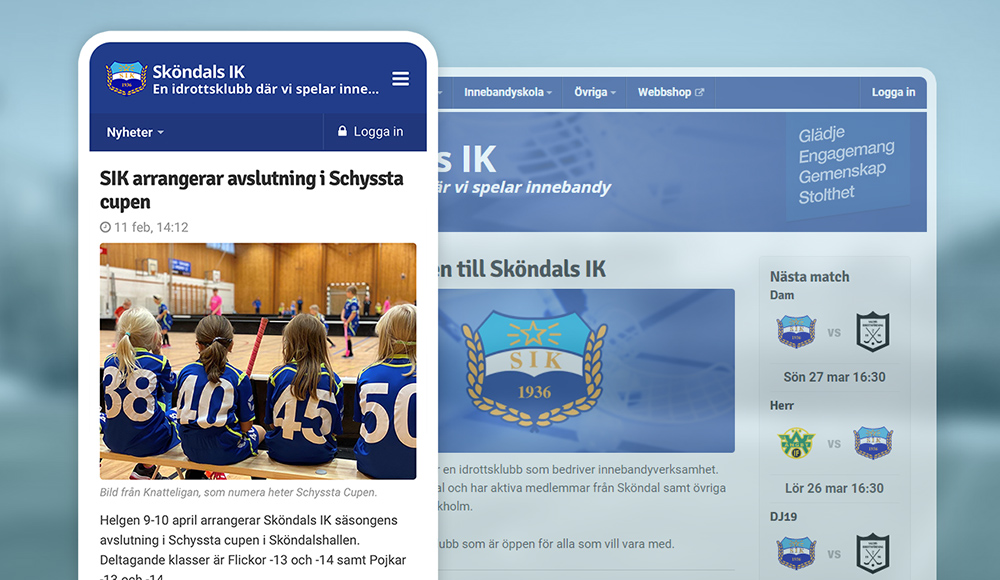Click green-yellow home team crest in Herr match
Screen dimensions: 1000x580
[x=796, y=442]
